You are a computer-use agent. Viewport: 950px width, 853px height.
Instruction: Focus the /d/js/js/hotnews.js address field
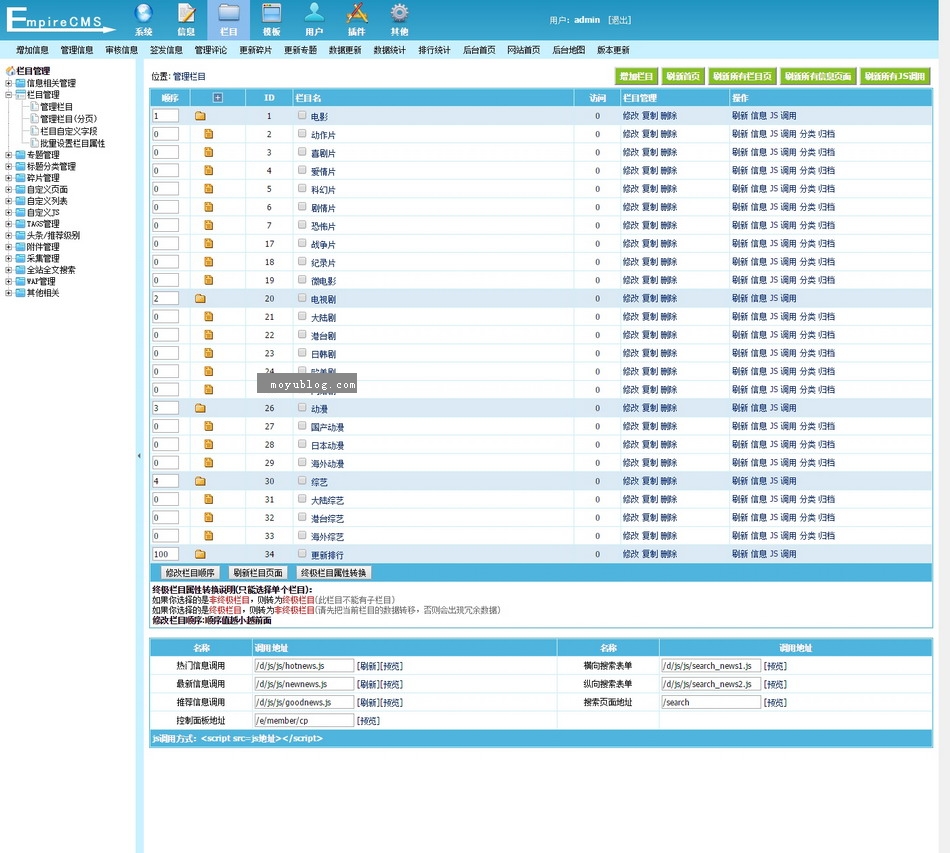304,666
